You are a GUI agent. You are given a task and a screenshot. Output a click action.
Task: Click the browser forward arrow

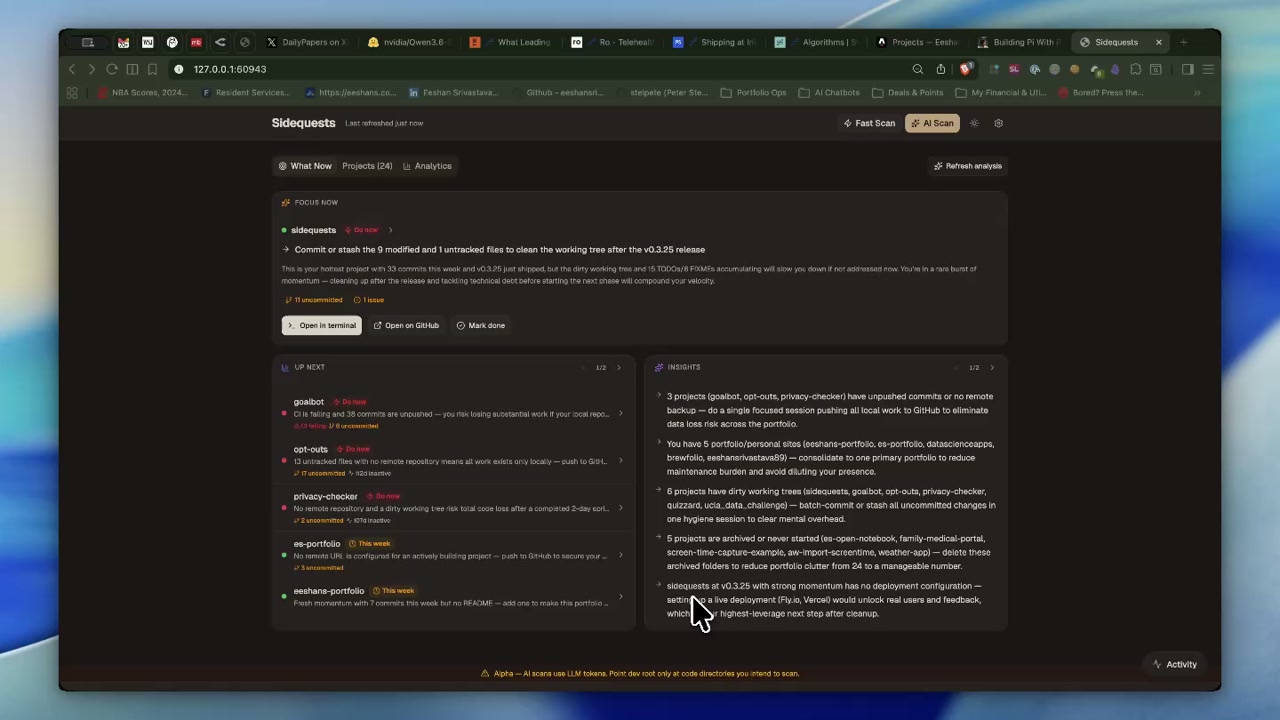click(x=91, y=69)
